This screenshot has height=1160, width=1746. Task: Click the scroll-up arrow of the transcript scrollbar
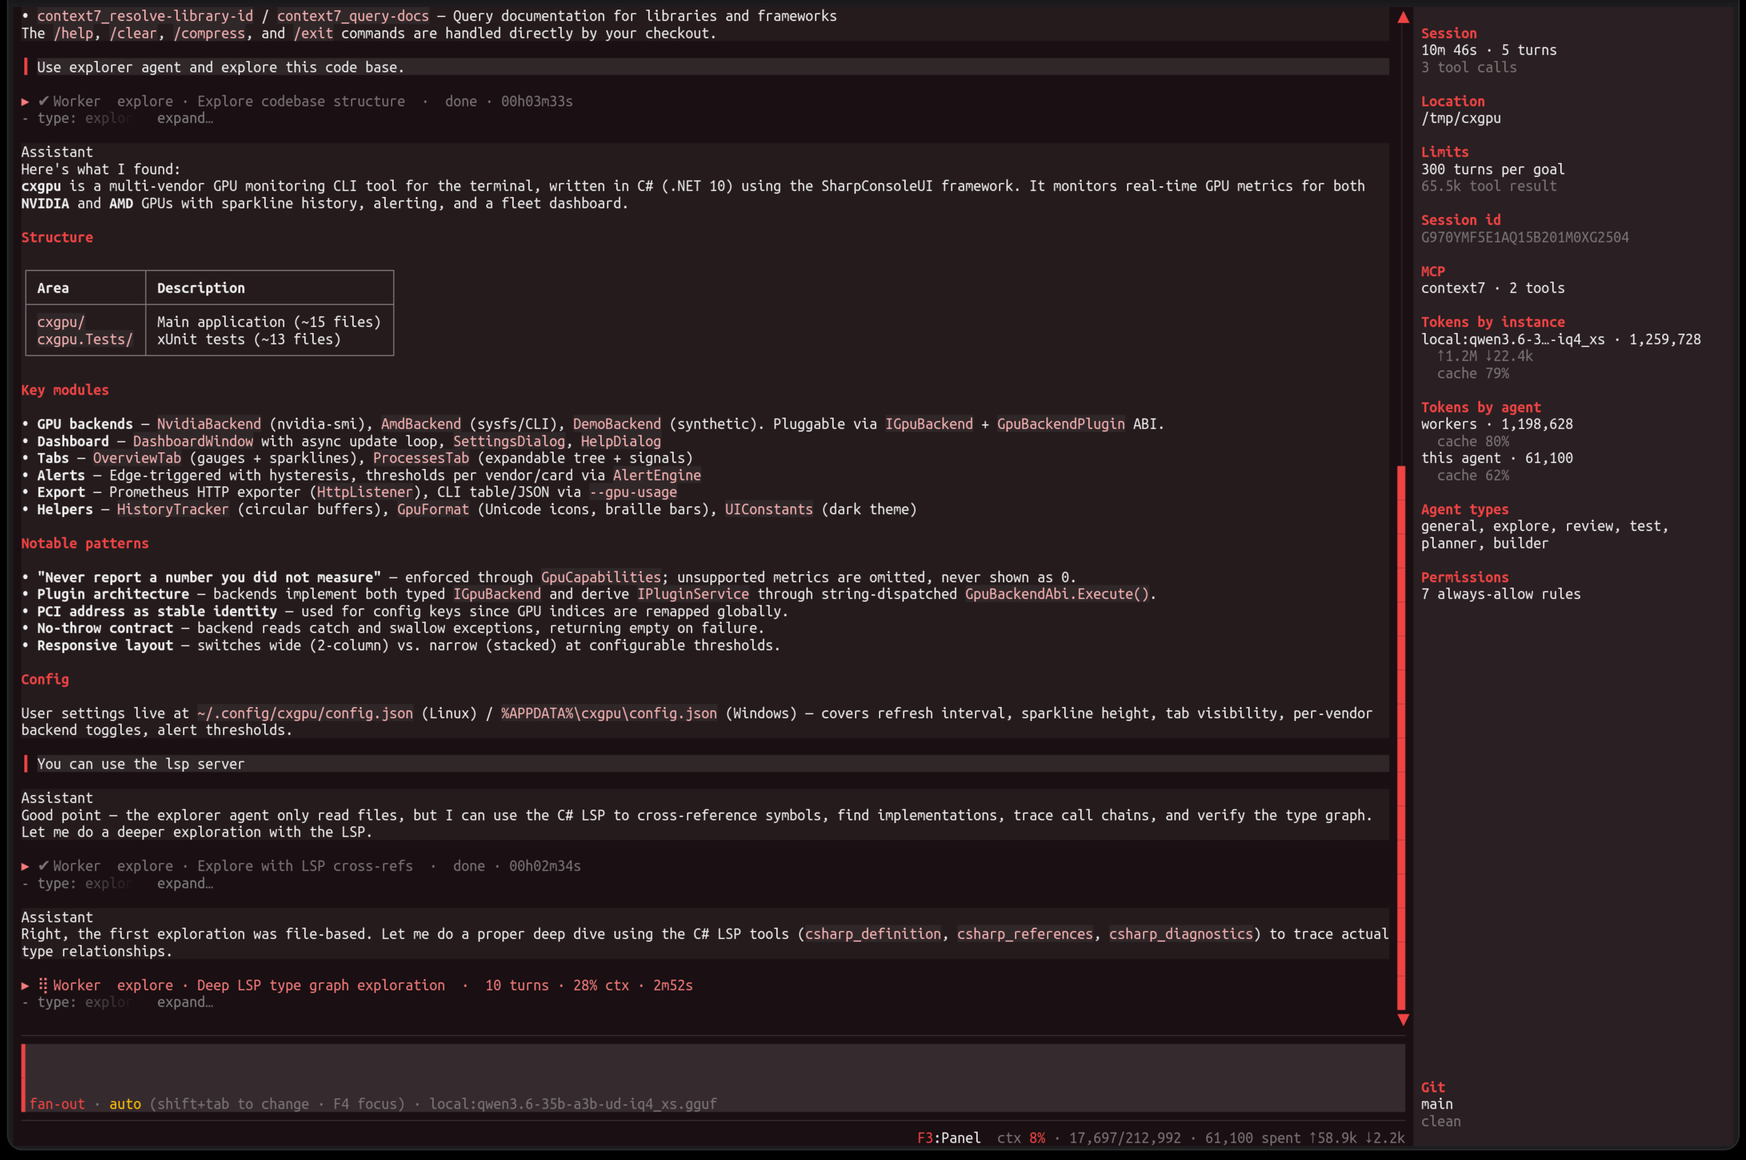tap(1403, 17)
